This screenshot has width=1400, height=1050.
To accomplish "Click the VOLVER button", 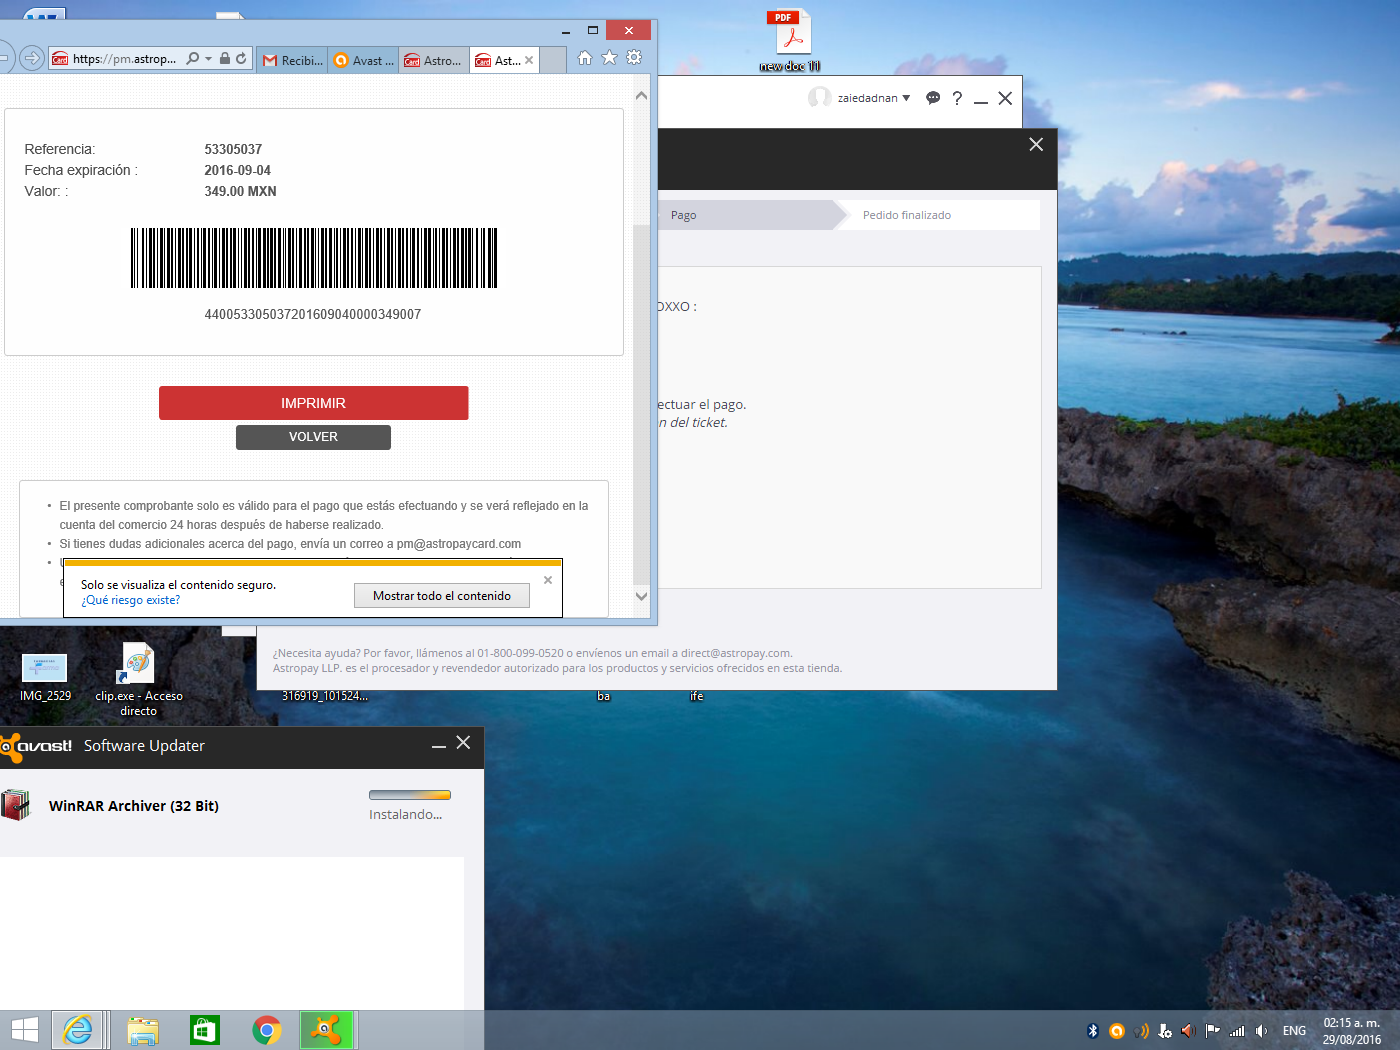I will (x=313, y=437).
